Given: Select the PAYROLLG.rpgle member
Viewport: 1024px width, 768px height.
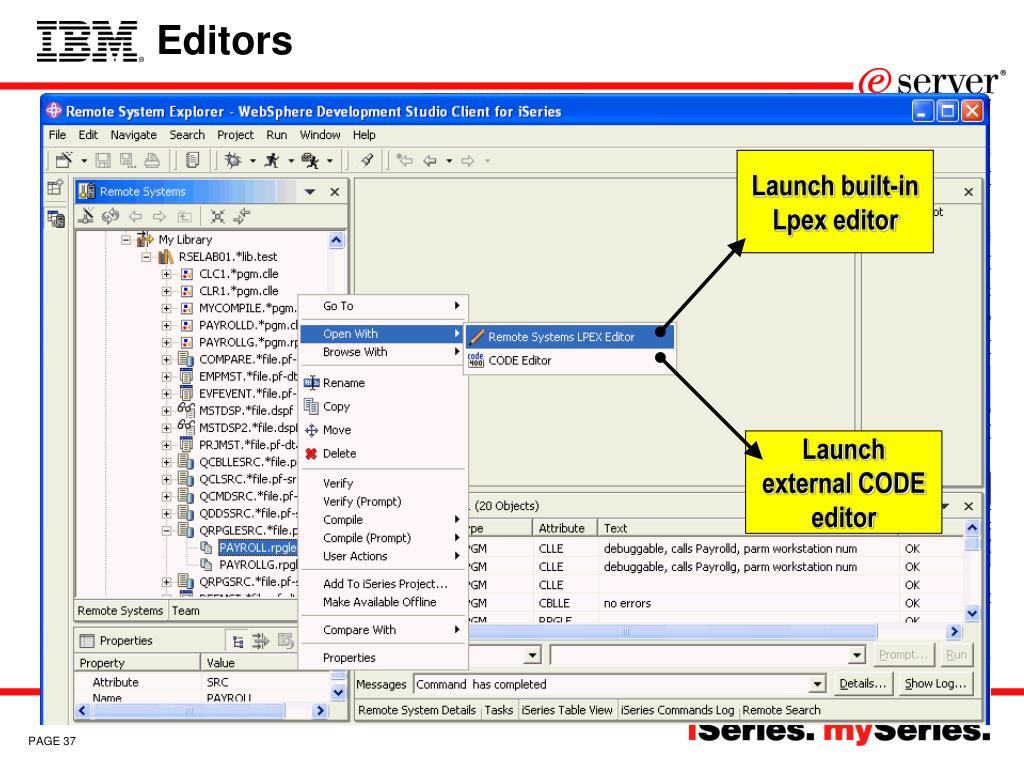Looking at the screenshot, I should point(258,565).
